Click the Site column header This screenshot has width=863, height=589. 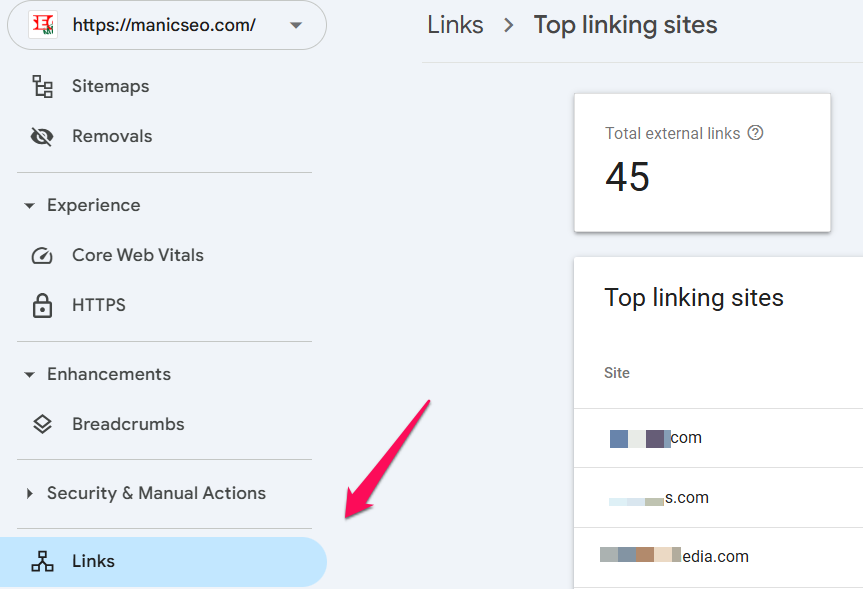point(616,373)
